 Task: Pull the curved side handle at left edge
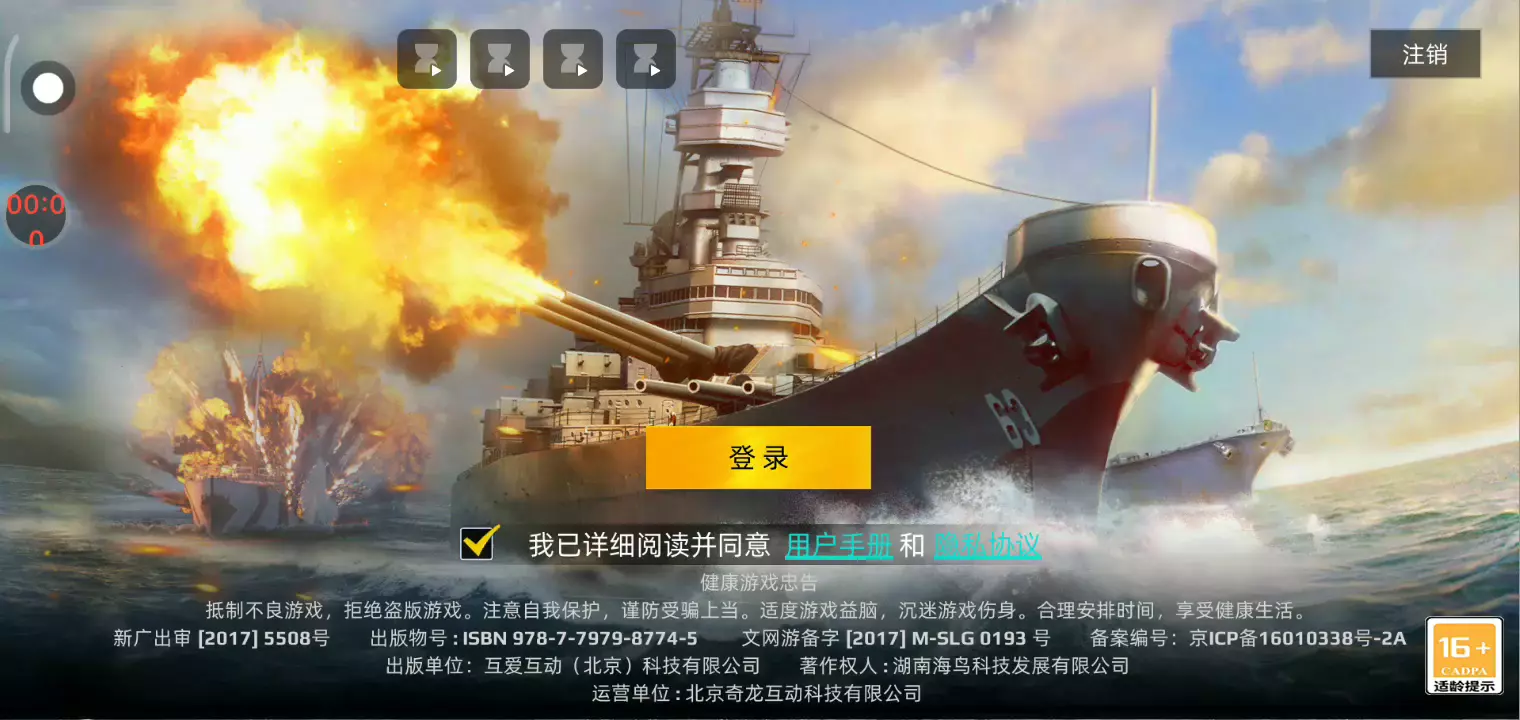point(8,85)
